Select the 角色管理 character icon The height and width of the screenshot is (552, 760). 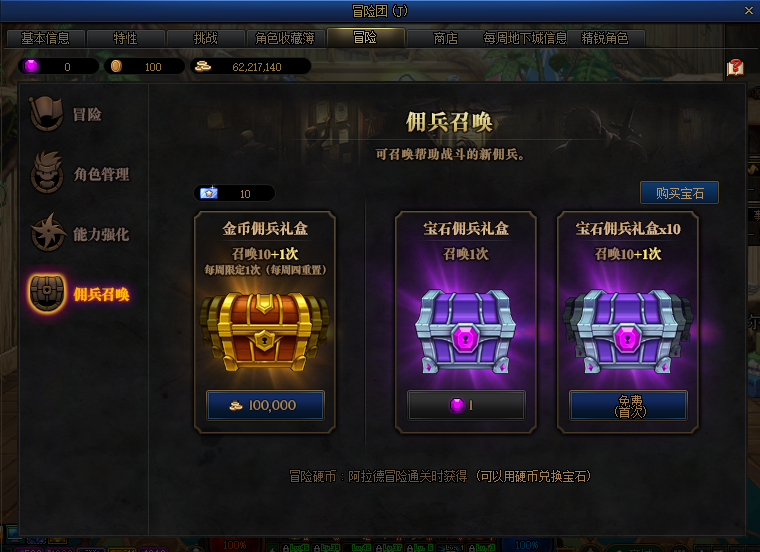pos(47,173)
